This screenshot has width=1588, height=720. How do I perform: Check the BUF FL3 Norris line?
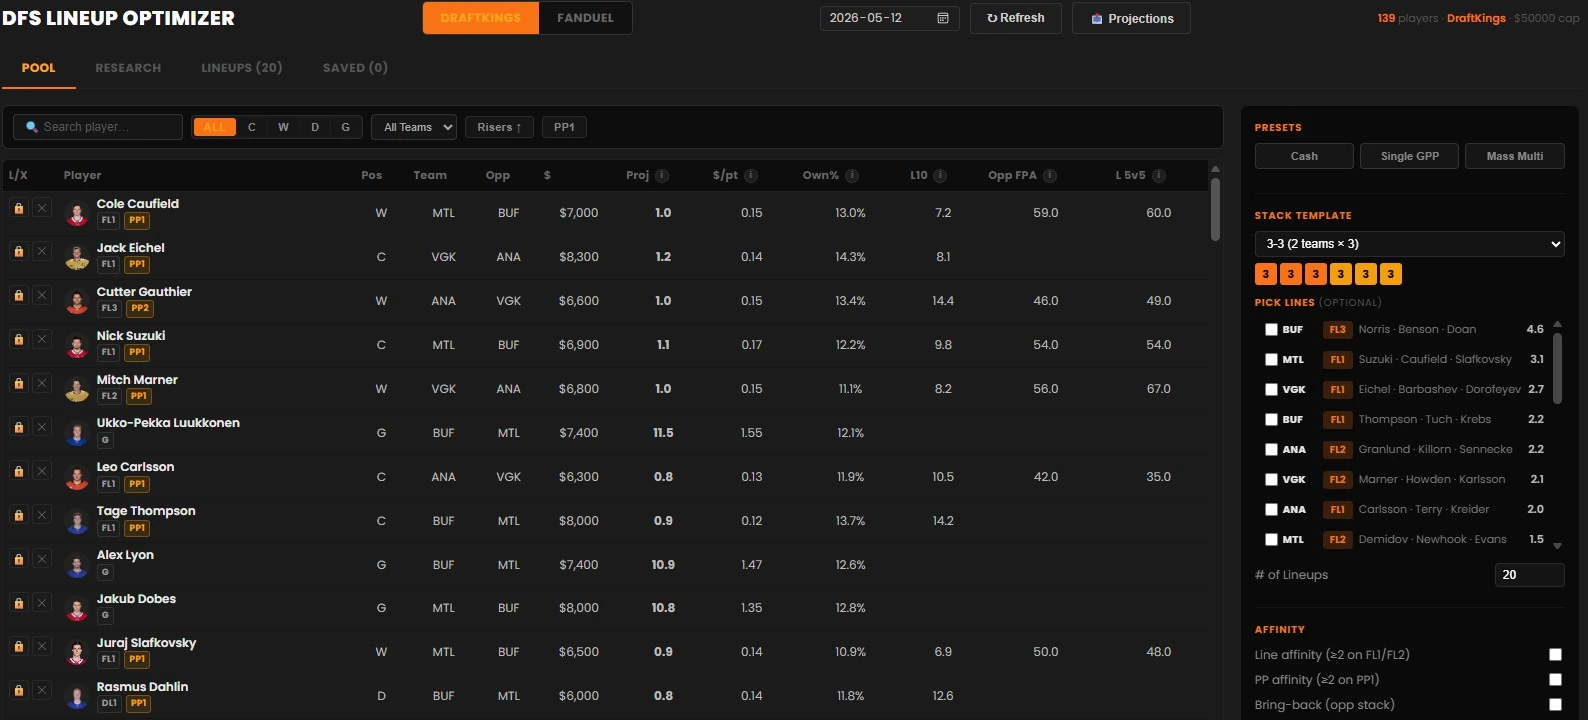click(x=1271, y=329)
